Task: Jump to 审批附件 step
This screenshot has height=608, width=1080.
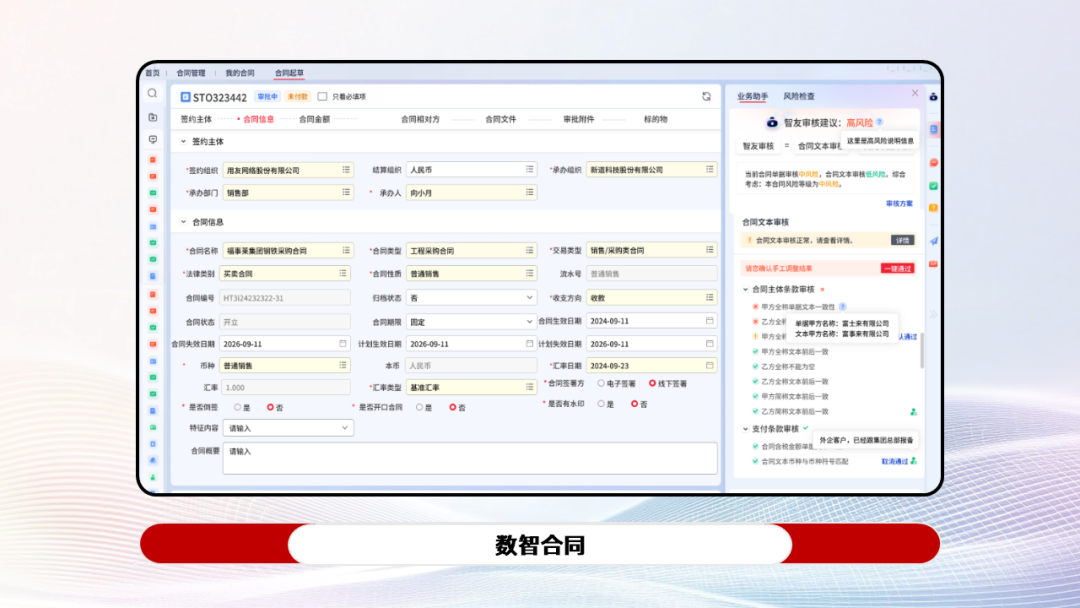Action: (579, 119)
